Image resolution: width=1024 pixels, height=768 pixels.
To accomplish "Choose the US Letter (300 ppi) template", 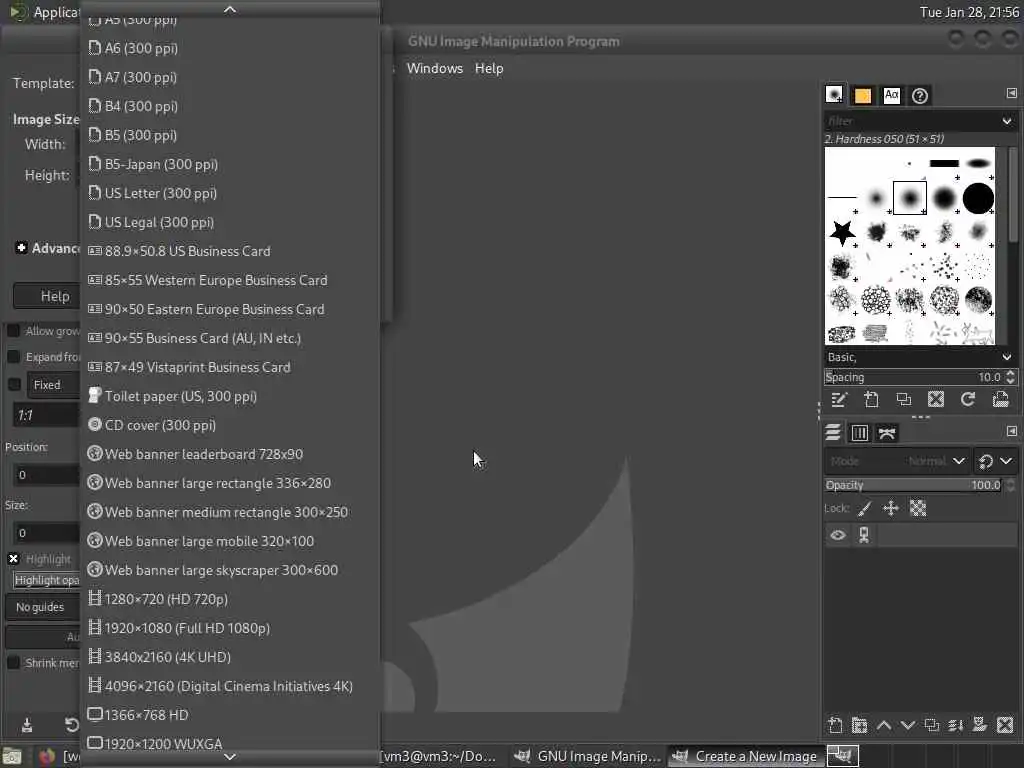I will click(x=229, y=193).
